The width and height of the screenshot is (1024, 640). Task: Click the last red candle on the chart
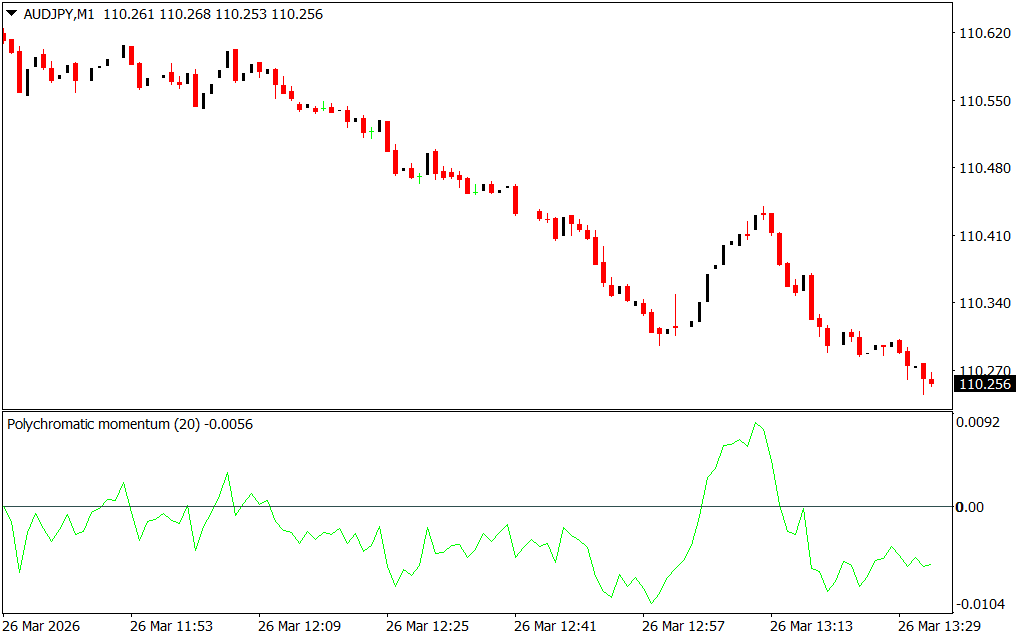click(931, 380)
